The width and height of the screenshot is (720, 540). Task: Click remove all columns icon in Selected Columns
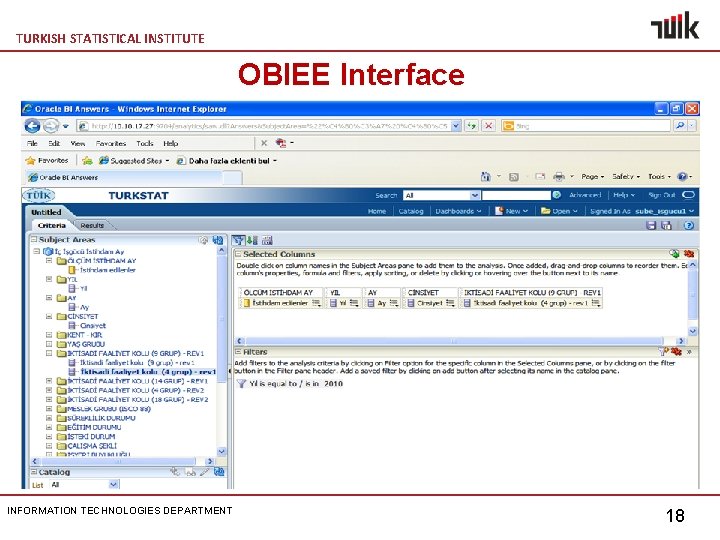point(689,253)
